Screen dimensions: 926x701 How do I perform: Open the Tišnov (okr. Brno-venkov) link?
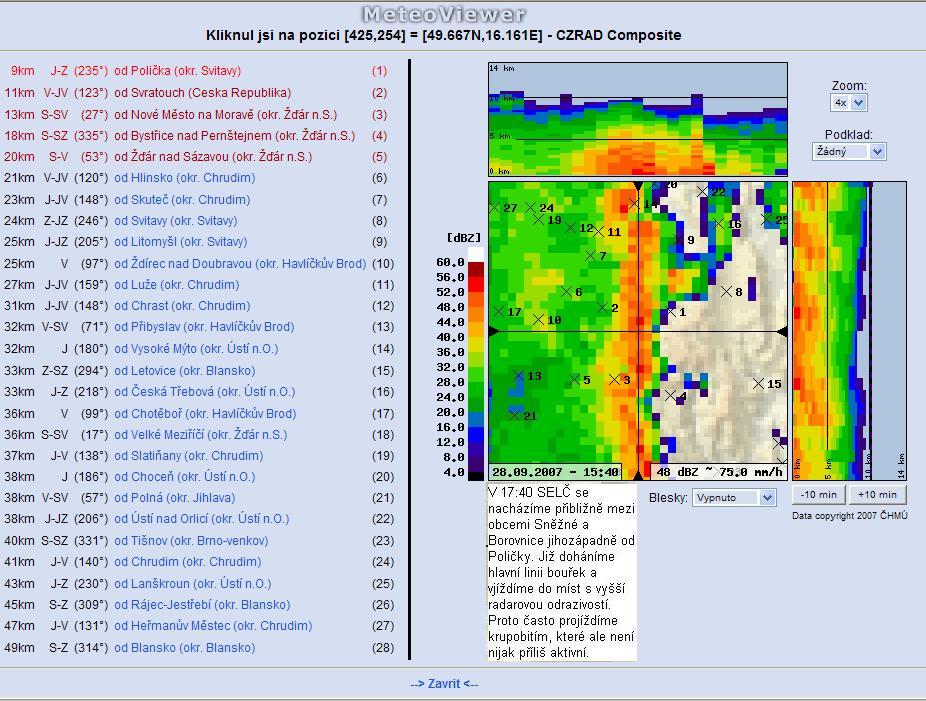[191, 540]
